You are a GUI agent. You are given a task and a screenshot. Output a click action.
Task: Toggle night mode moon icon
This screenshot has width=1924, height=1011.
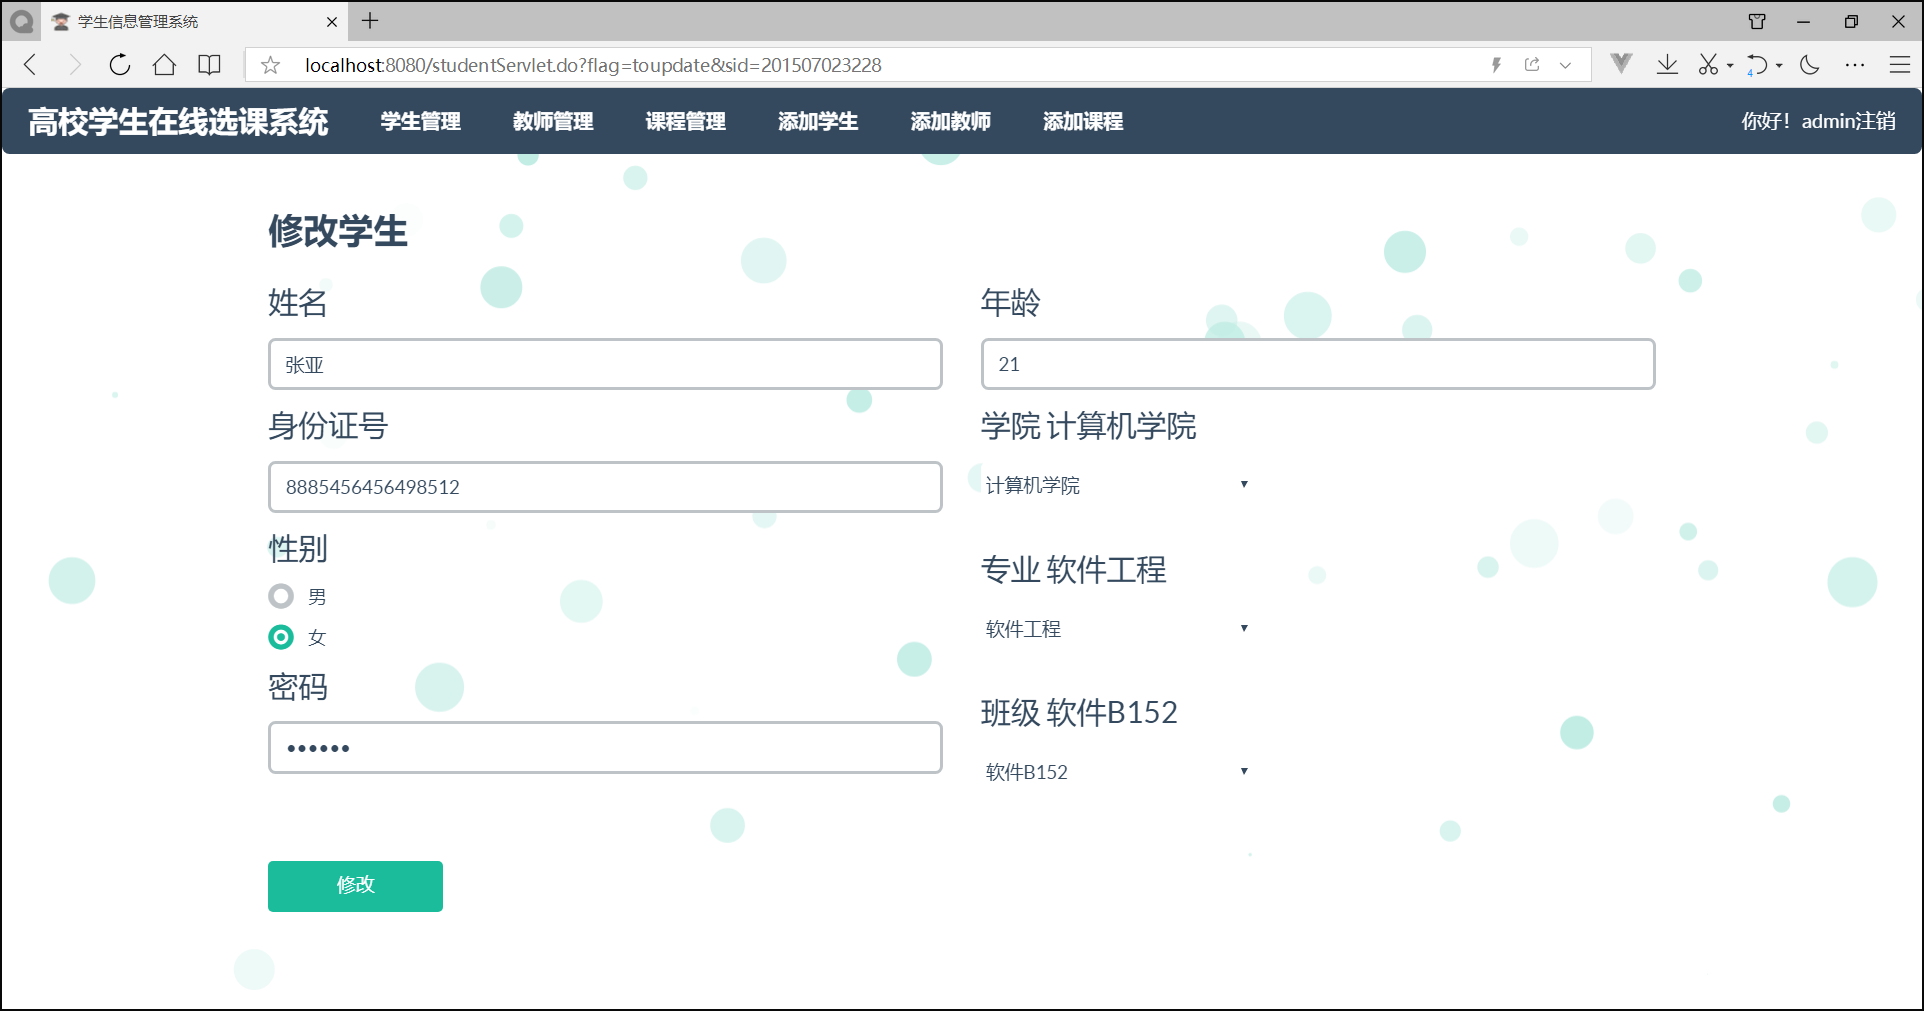tap(1809, 65)
